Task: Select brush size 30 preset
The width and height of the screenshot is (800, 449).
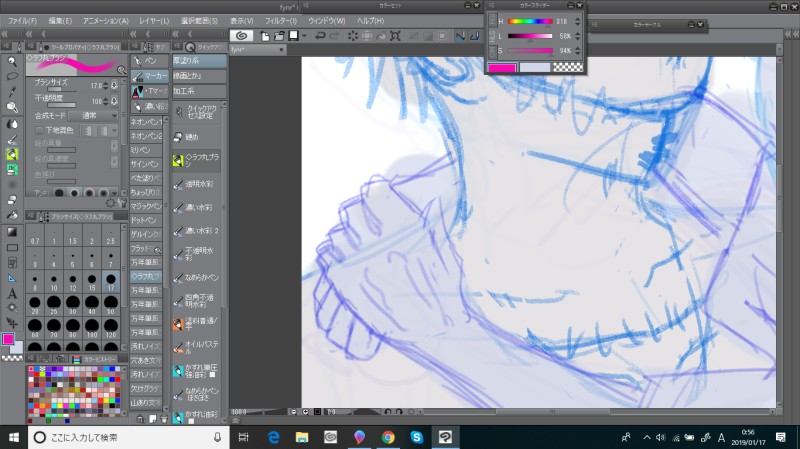Action: pos(72,303)
